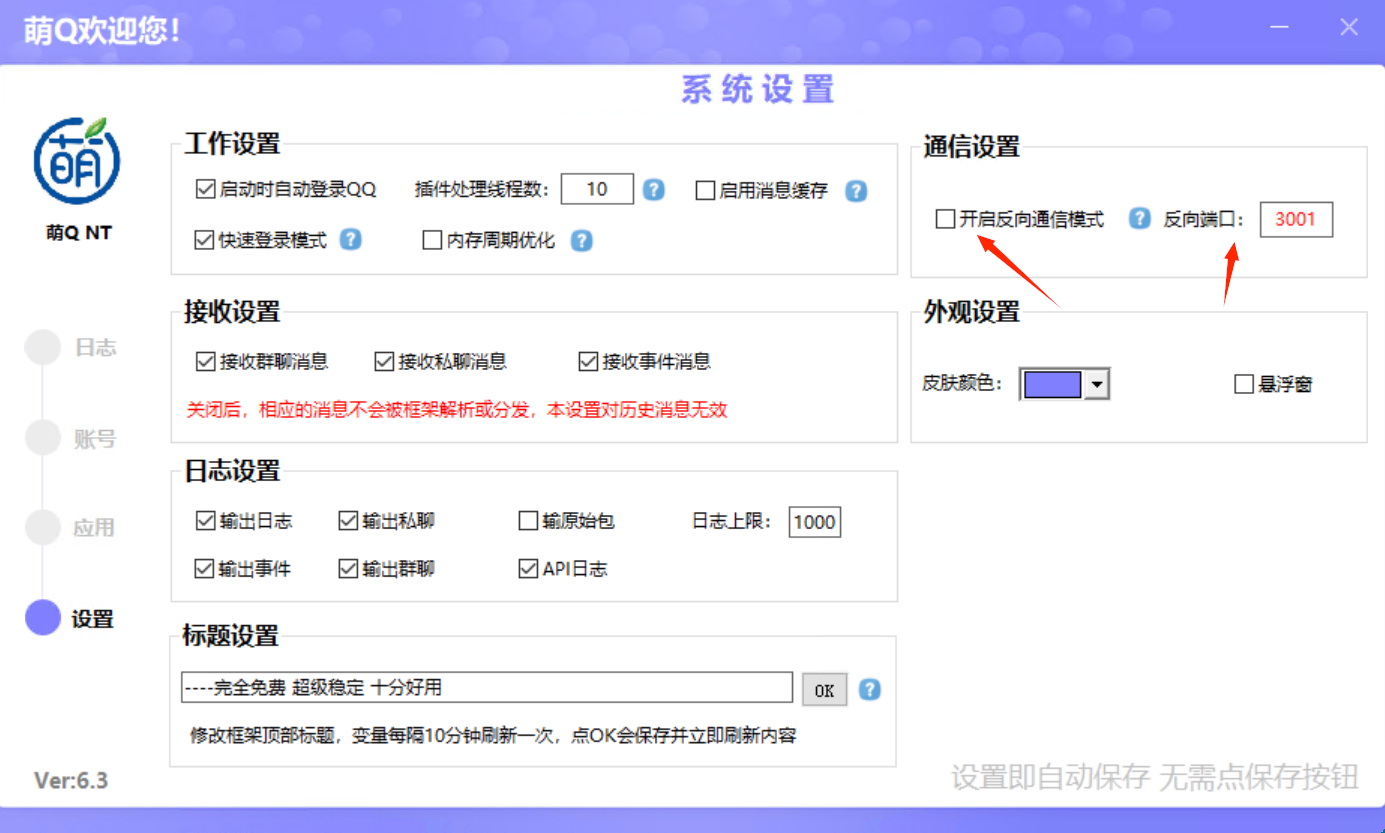Click the help icon beside 快速登录模式

pos(351,240)
